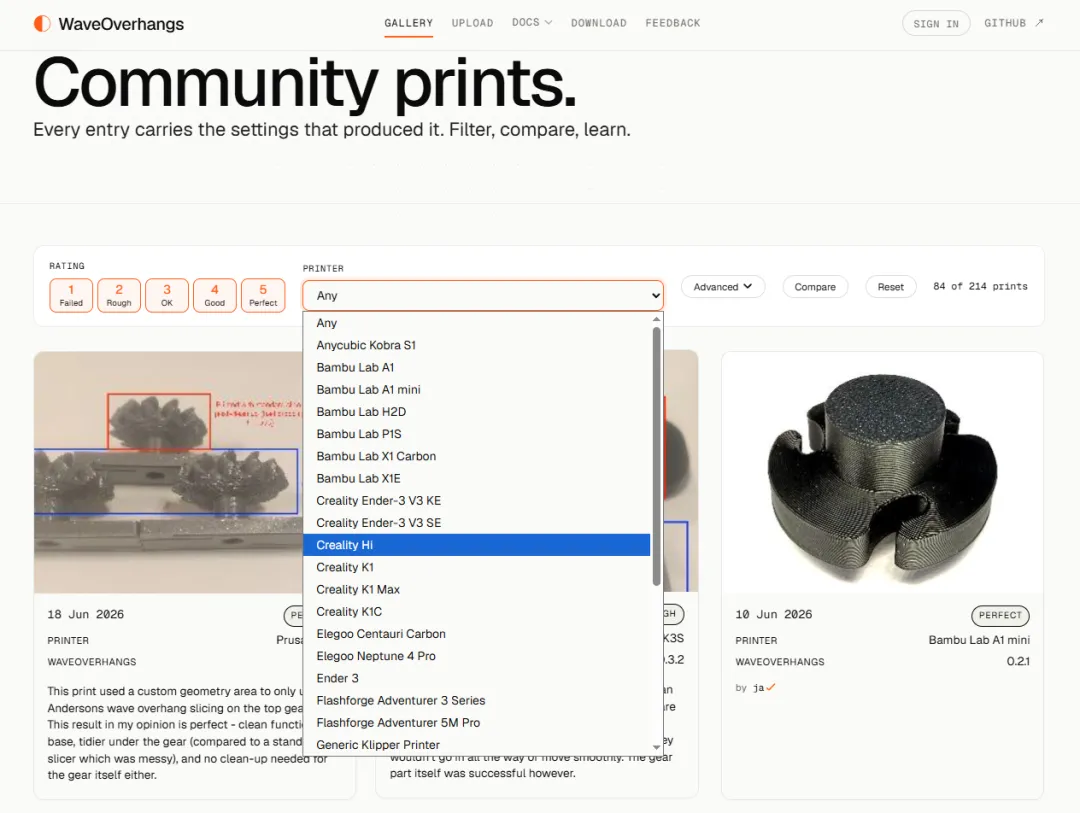Expand the Advanced filters
This screenshot has height=813, width=1080.
pyautogui.click(x=723, y=287)
